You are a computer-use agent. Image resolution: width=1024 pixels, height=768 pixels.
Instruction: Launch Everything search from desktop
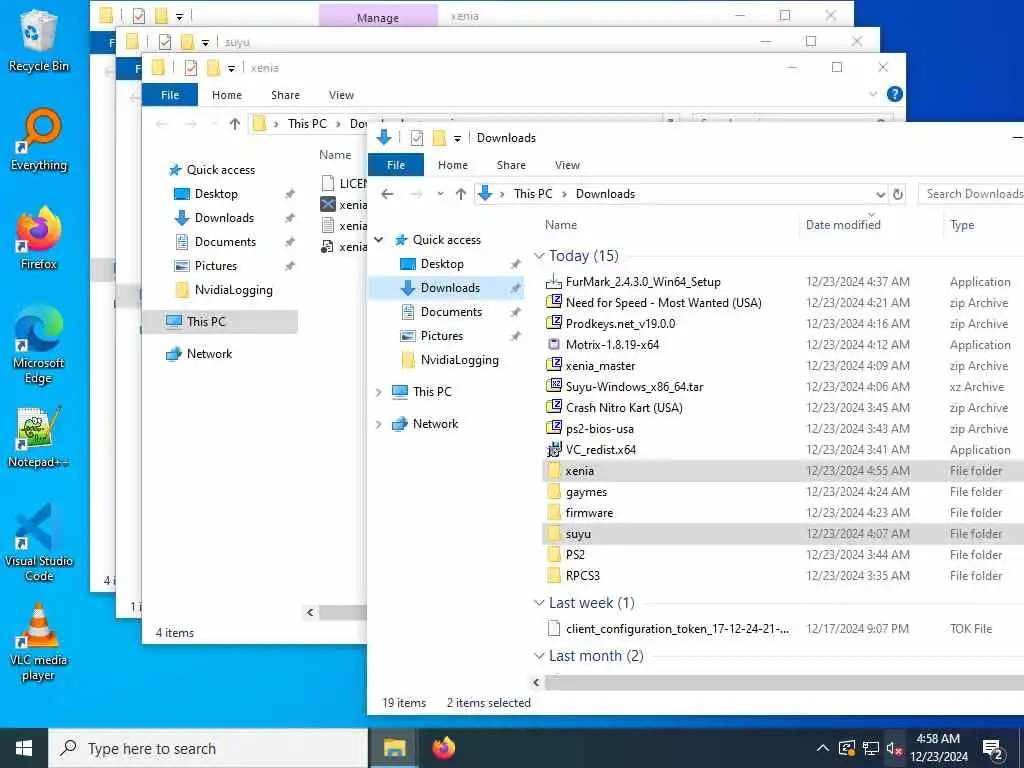pyautogui.click(x=39, y=140)
